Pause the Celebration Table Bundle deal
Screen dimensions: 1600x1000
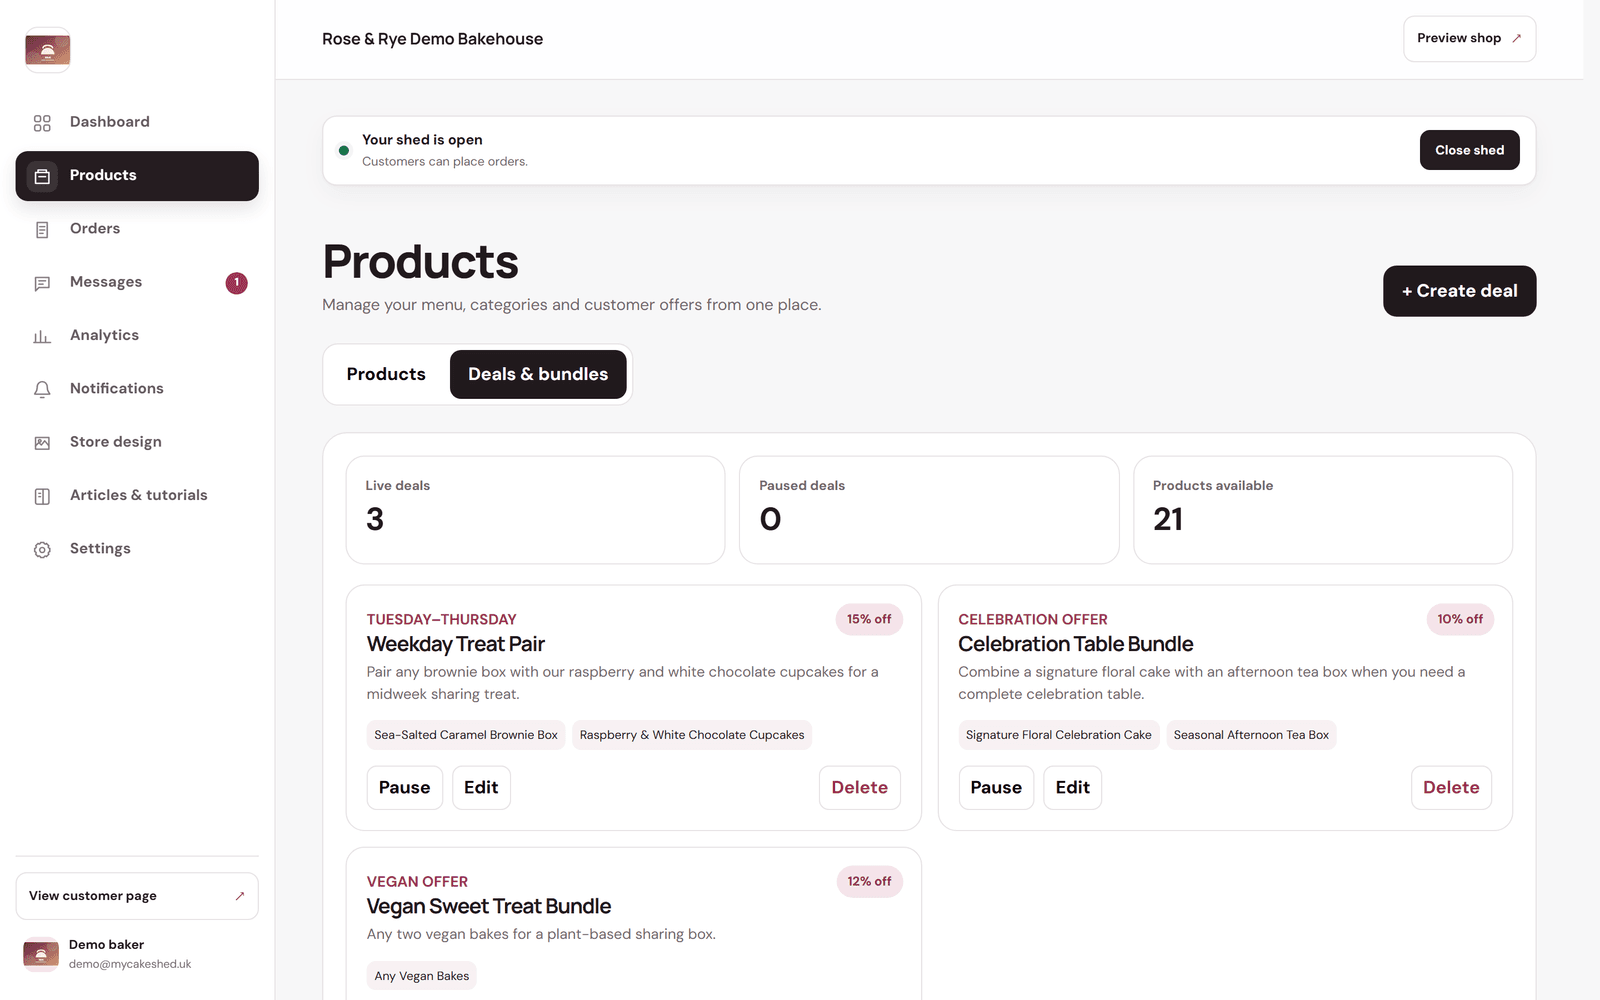(996, 788)
